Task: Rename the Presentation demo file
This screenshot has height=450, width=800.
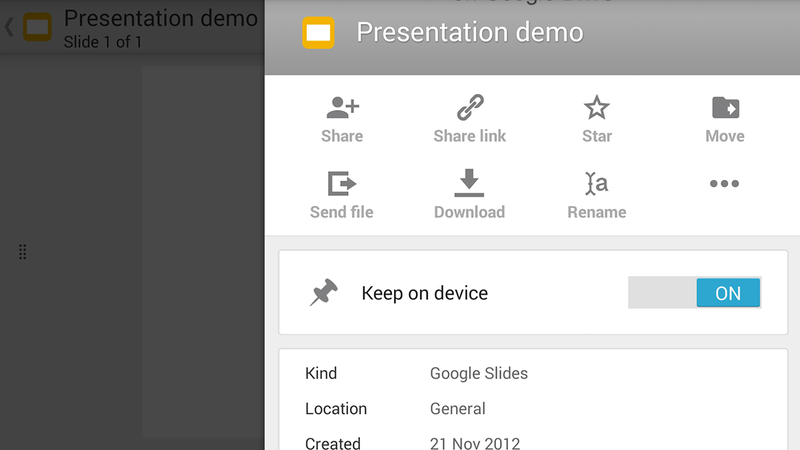Action: tap(596, 195)
